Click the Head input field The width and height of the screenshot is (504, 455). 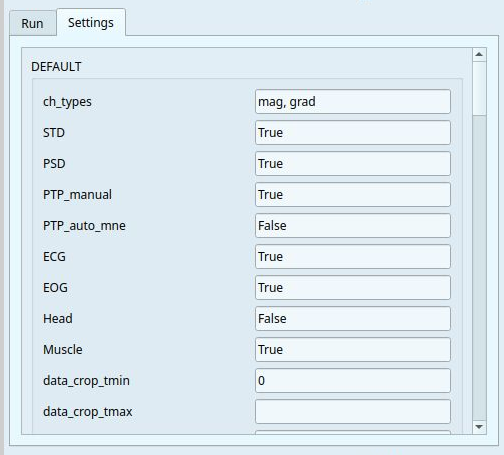point(353,318)
